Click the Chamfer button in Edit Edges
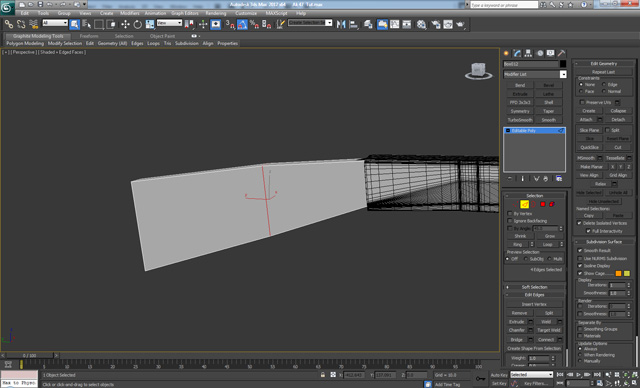Screen dimensions: 640x388 [517, 330]
